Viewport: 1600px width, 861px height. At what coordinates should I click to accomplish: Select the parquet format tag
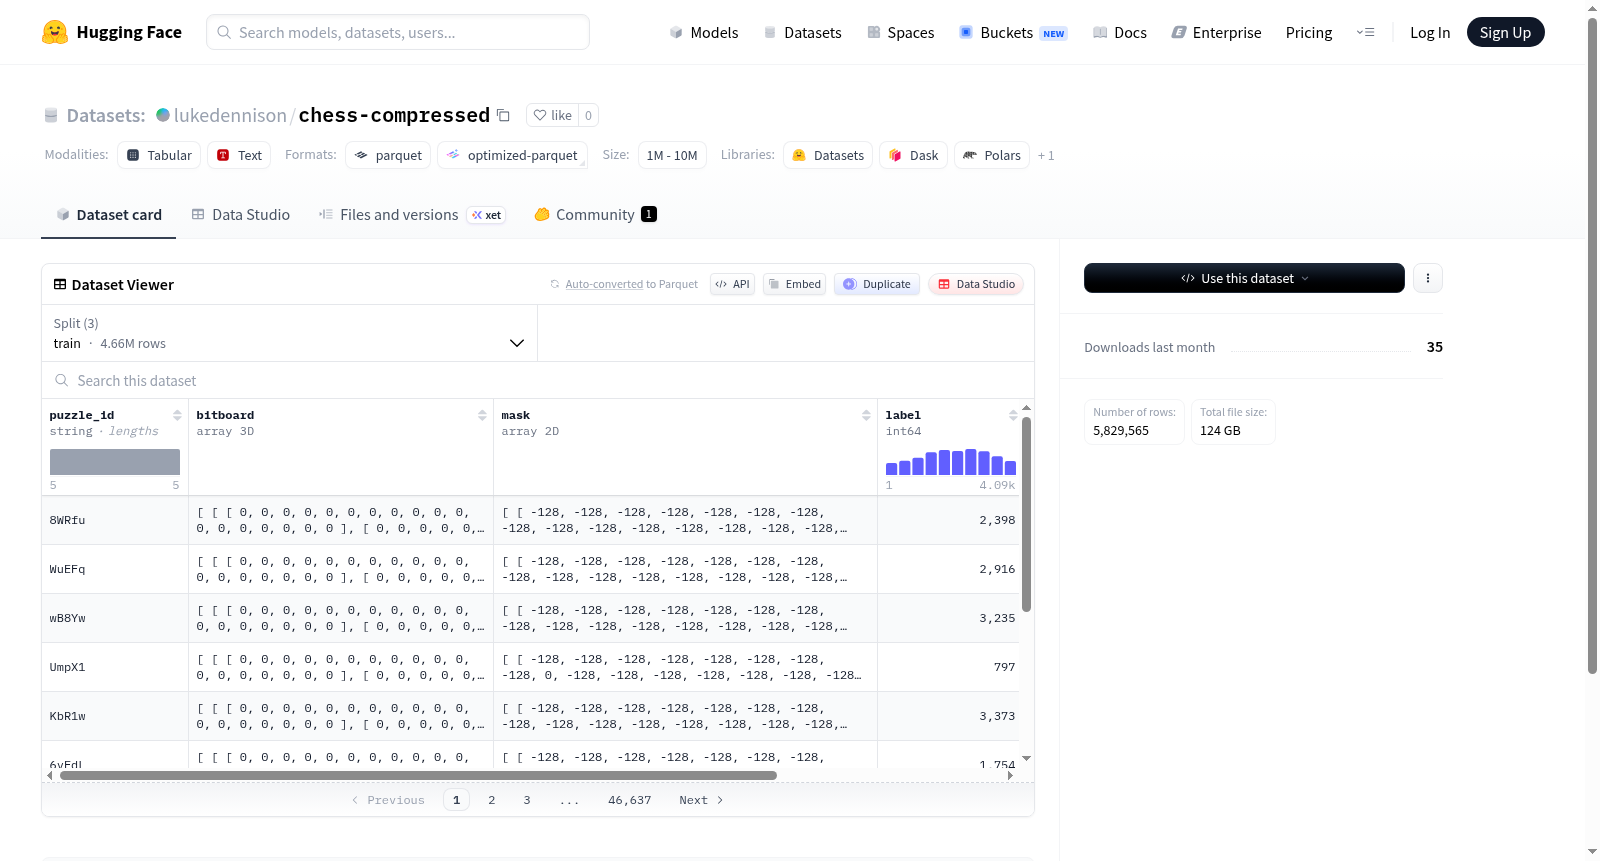pyautogui.click(x=388, y=155)
